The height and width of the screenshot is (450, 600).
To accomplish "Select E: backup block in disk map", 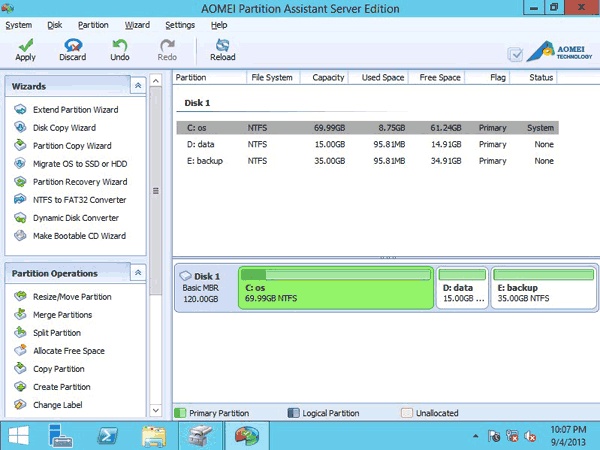I will pos(544,287).
